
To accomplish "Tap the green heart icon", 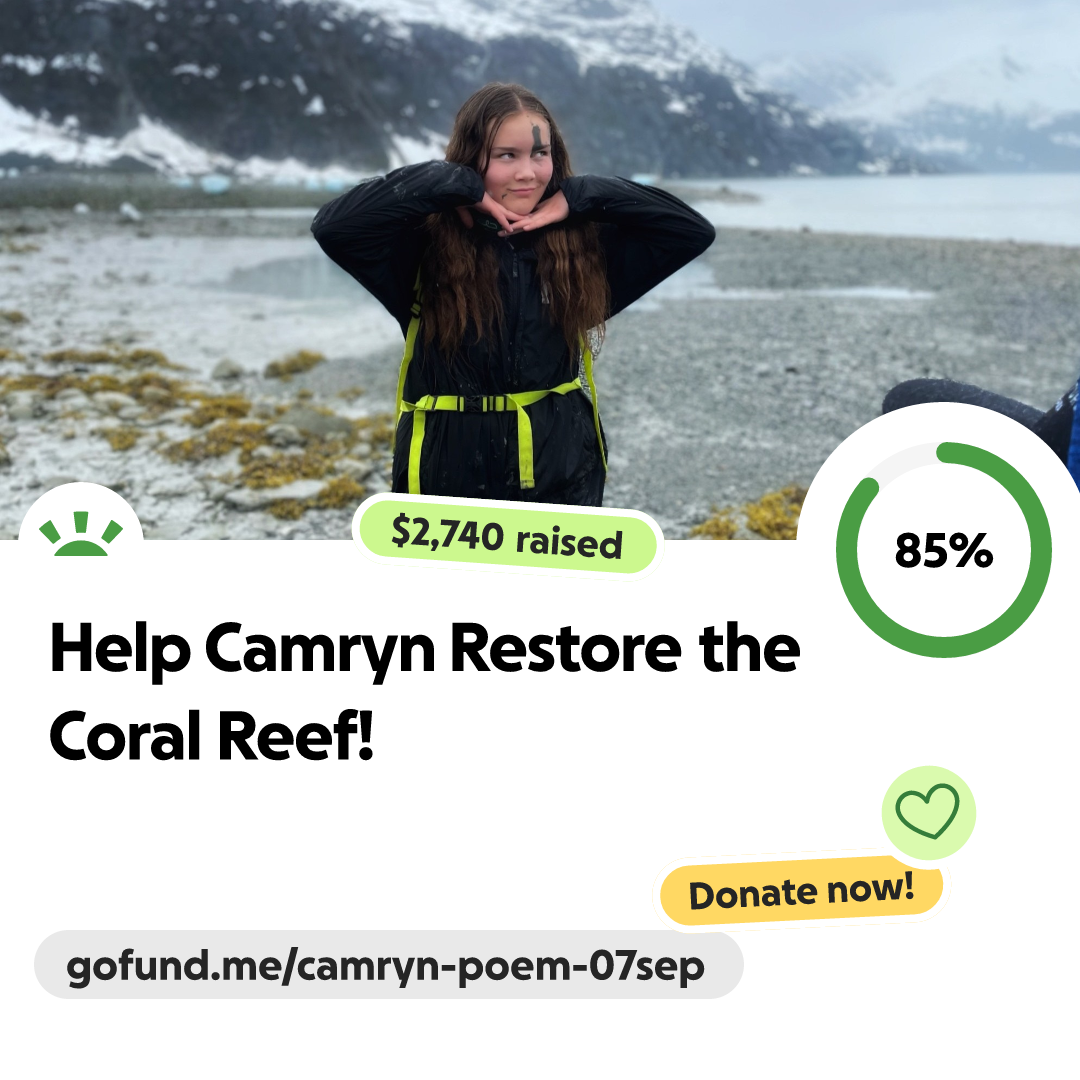I will 927,811.
